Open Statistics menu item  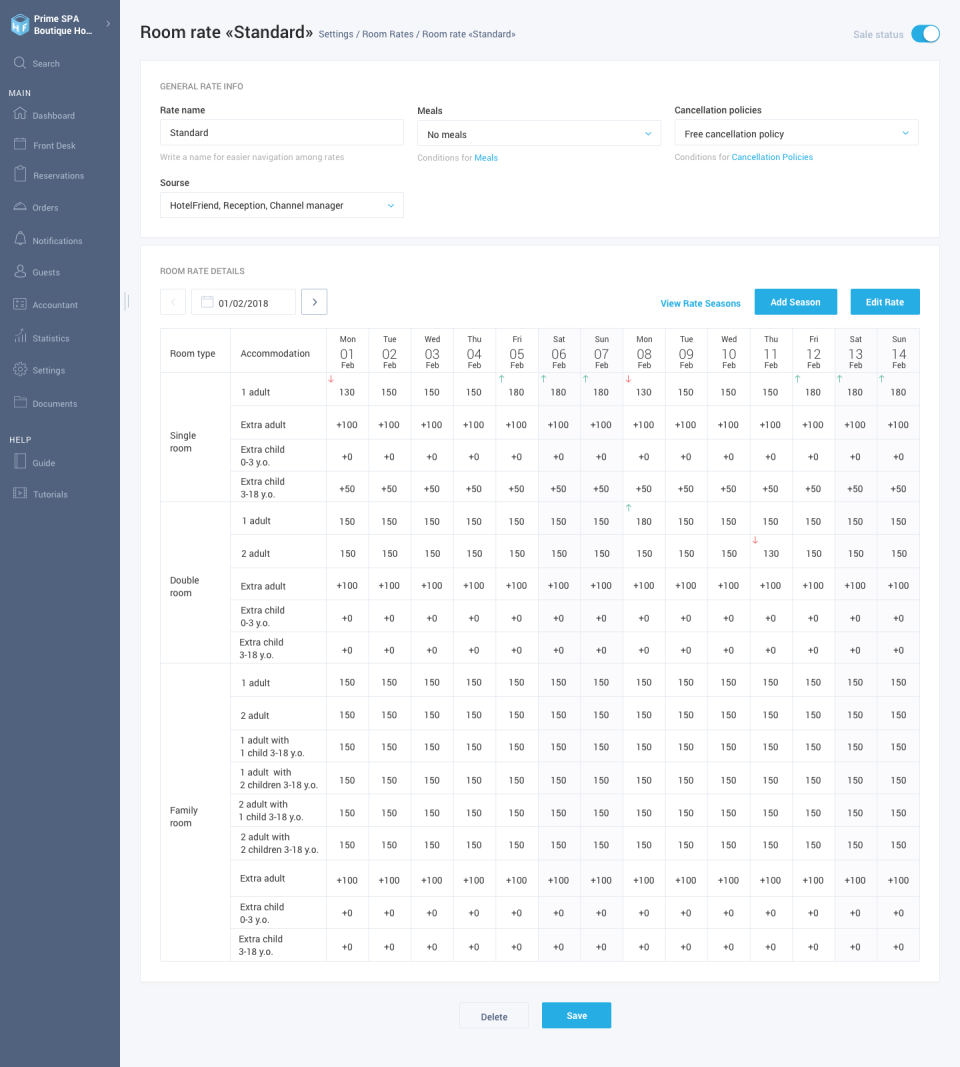pos(51,338)
